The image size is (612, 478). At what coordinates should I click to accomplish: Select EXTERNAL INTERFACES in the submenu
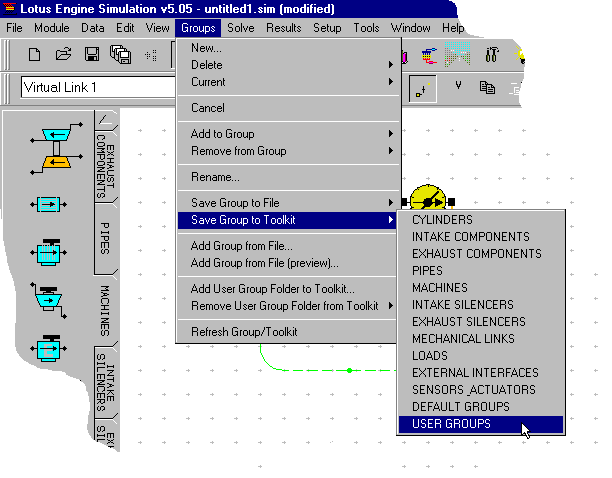point(481,373)
